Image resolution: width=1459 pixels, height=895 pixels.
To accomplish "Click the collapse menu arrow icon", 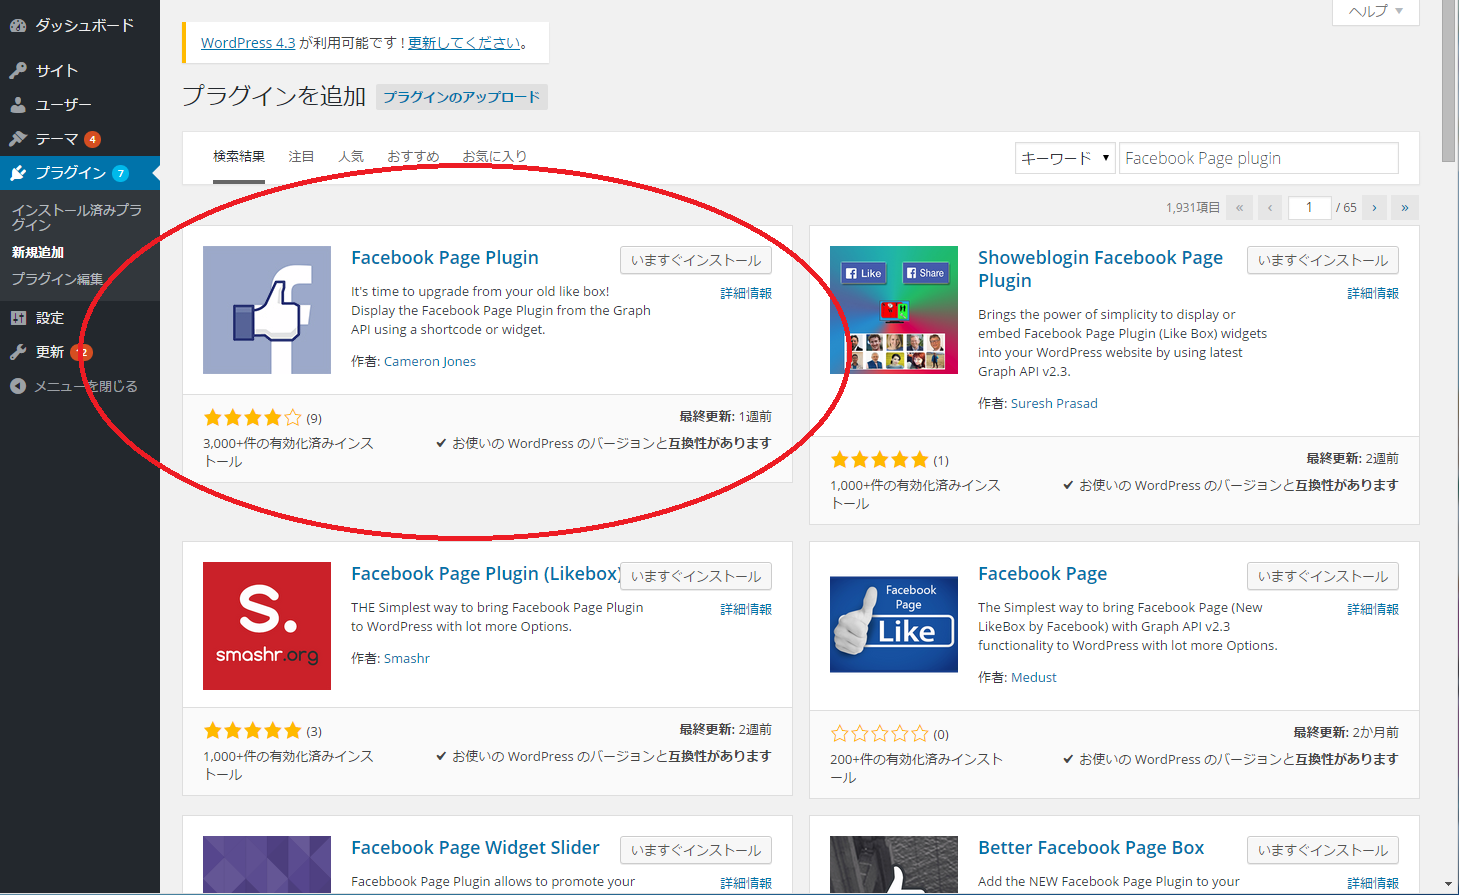I will click(x=18, y=386).
